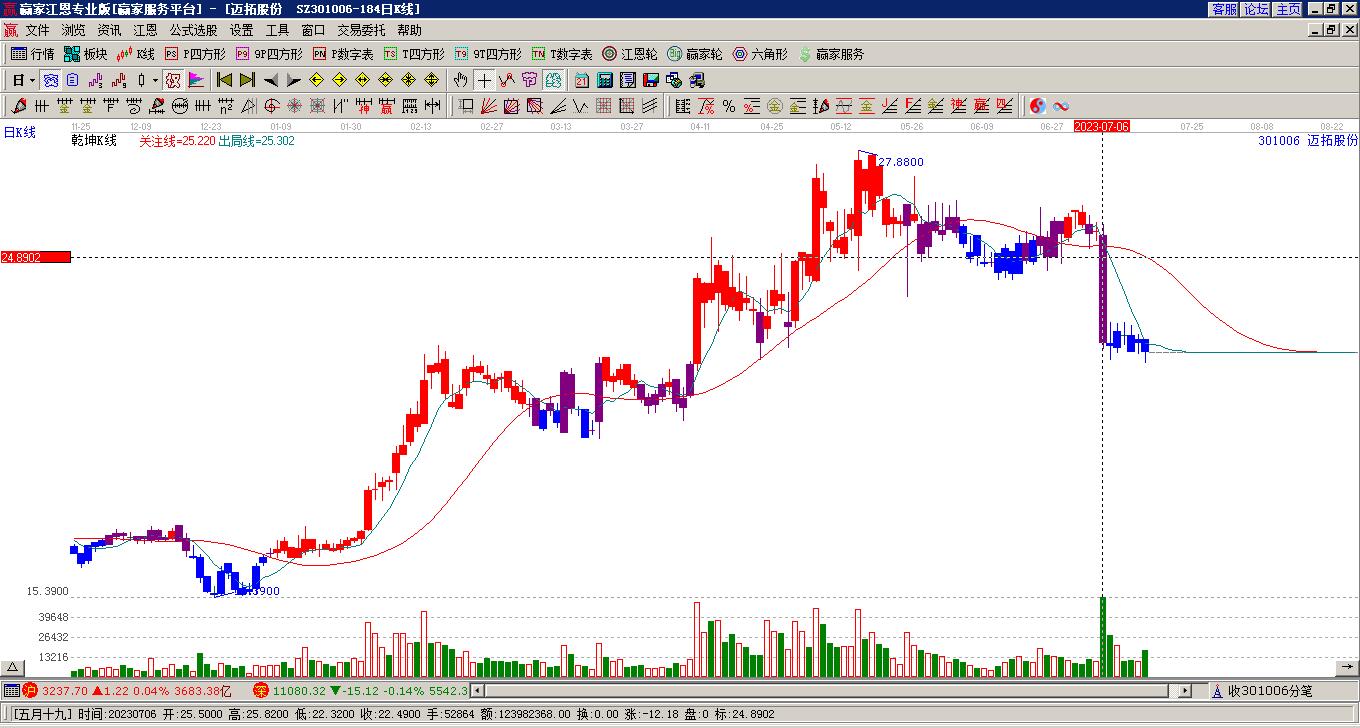Screen dimensions: 1360x728
Task: Open the 板块 sector view
Action: coord(85,54)
